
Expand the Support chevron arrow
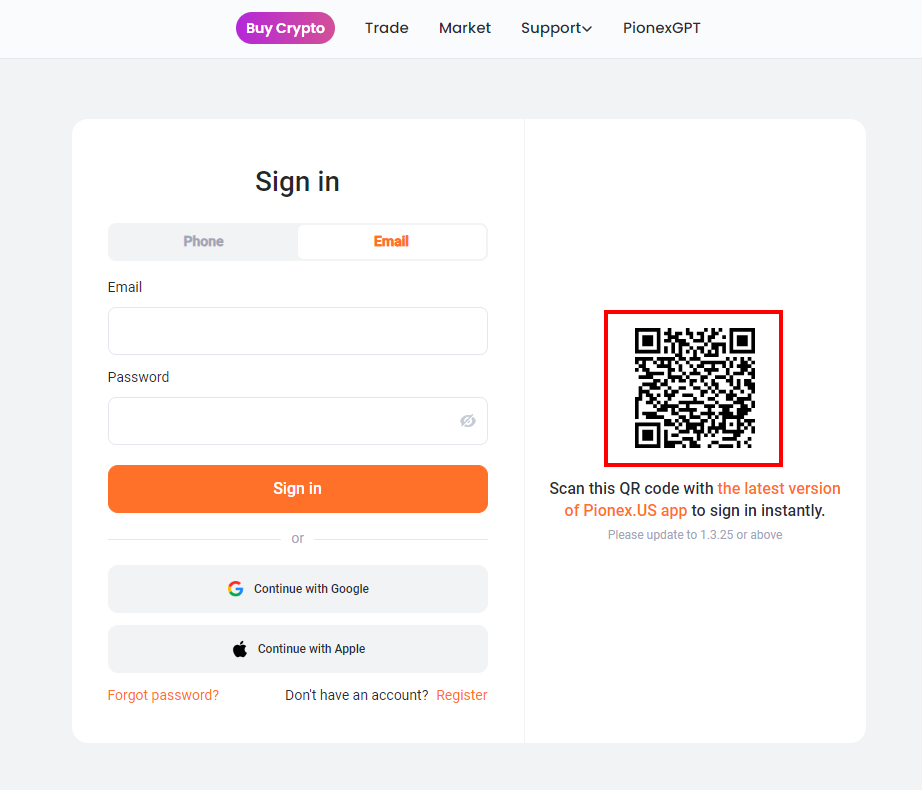point(587,28)
